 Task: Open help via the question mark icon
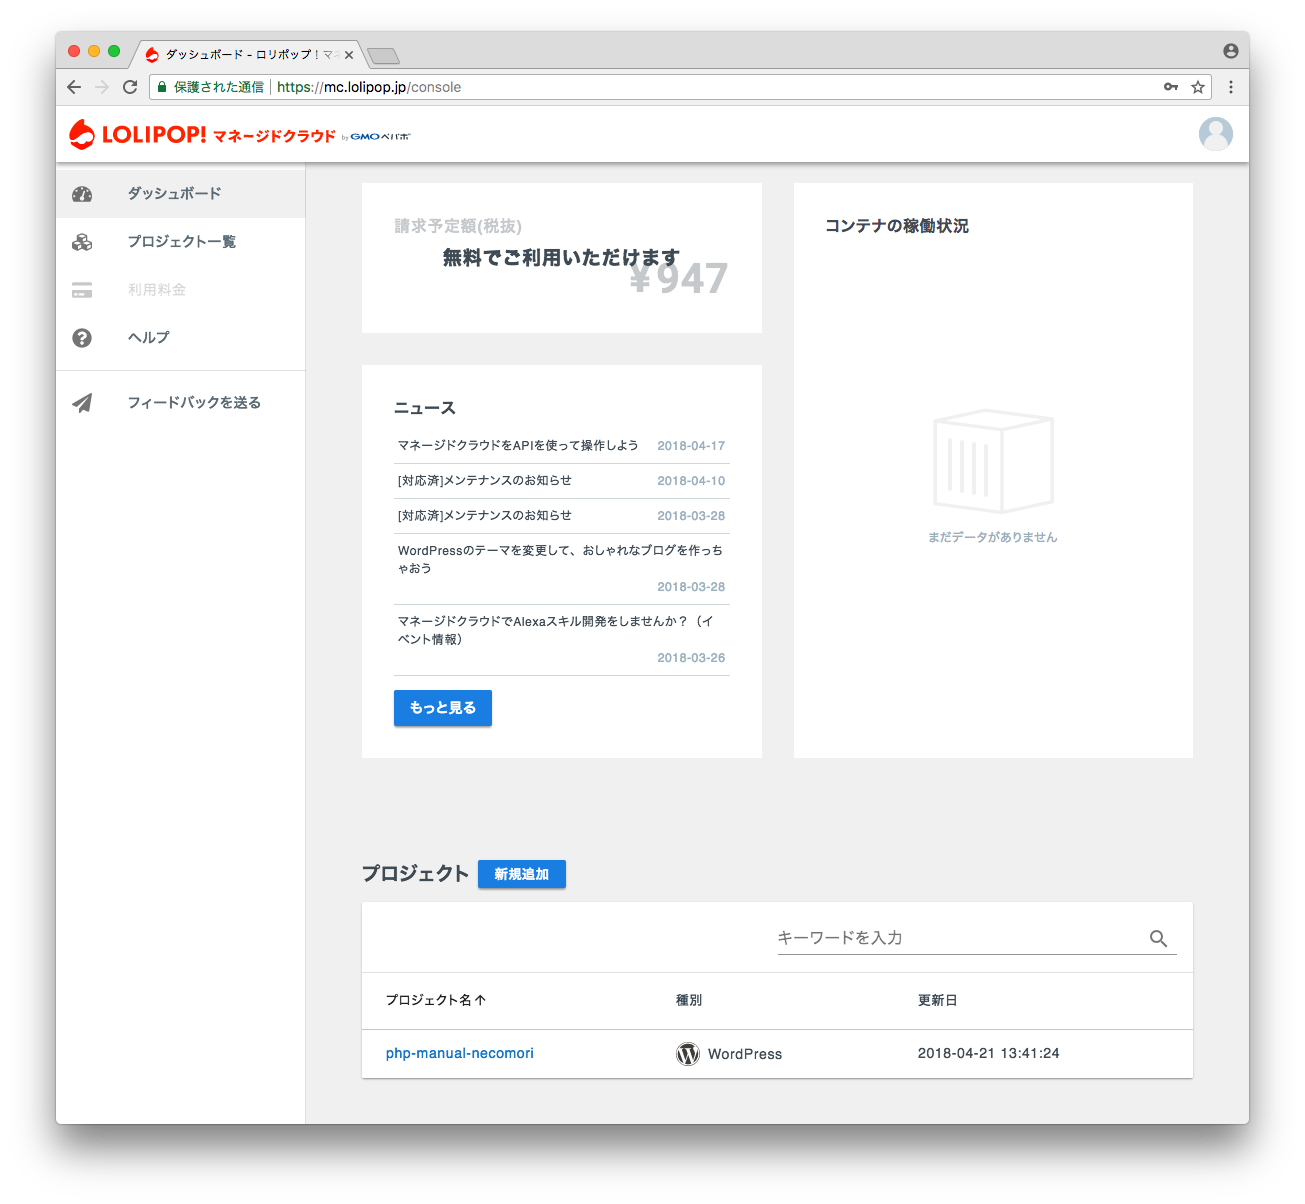[x=81, y=337]
